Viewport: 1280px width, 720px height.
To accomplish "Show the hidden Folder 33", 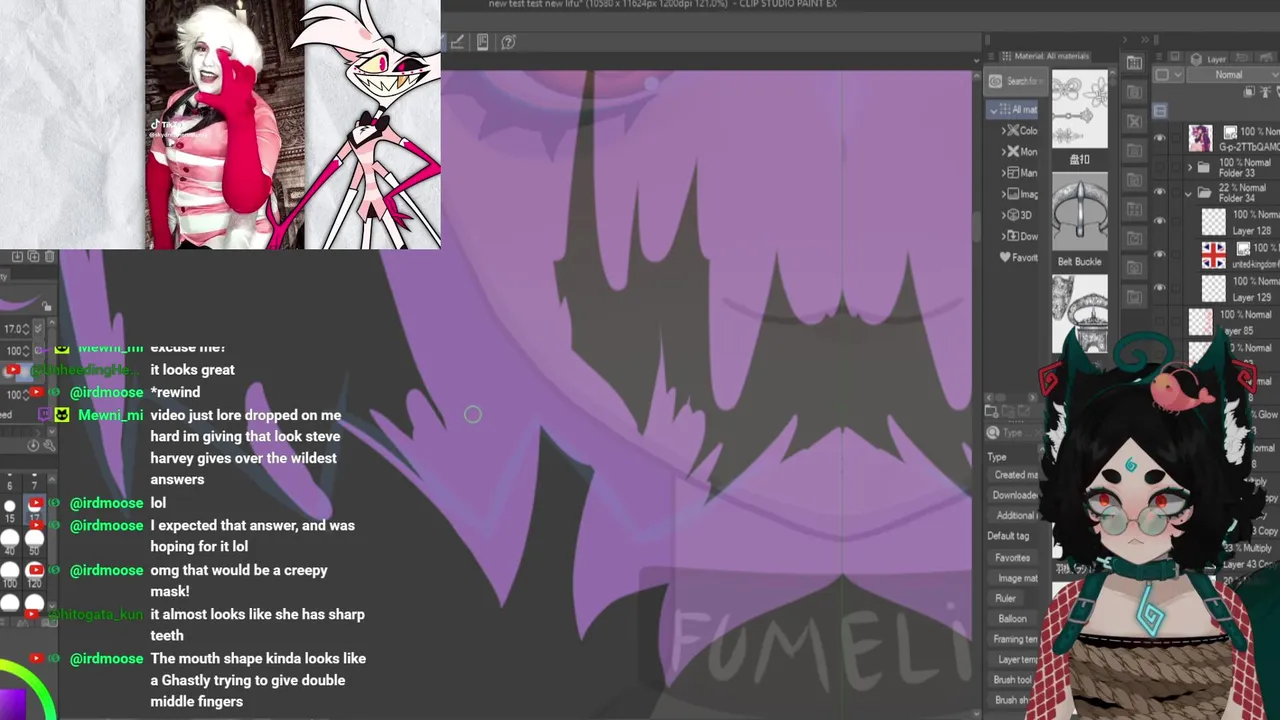I will 1160,167.
